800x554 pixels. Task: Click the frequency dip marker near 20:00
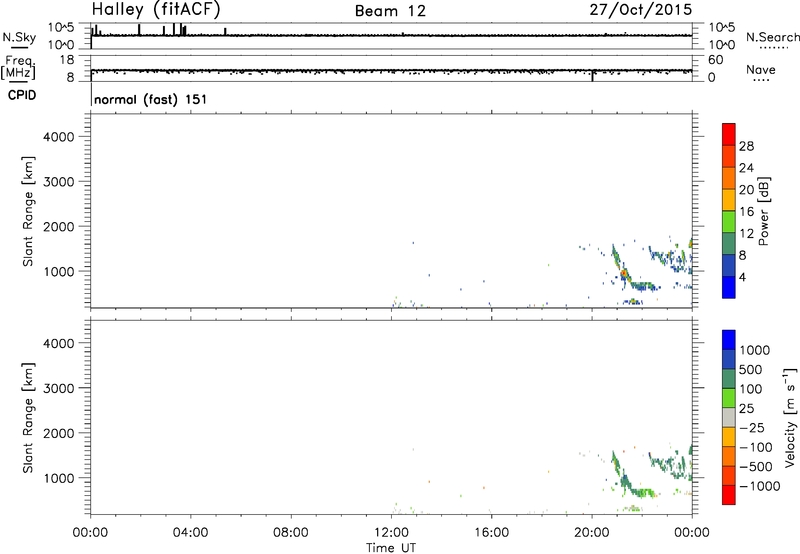(x=592, y=76)
